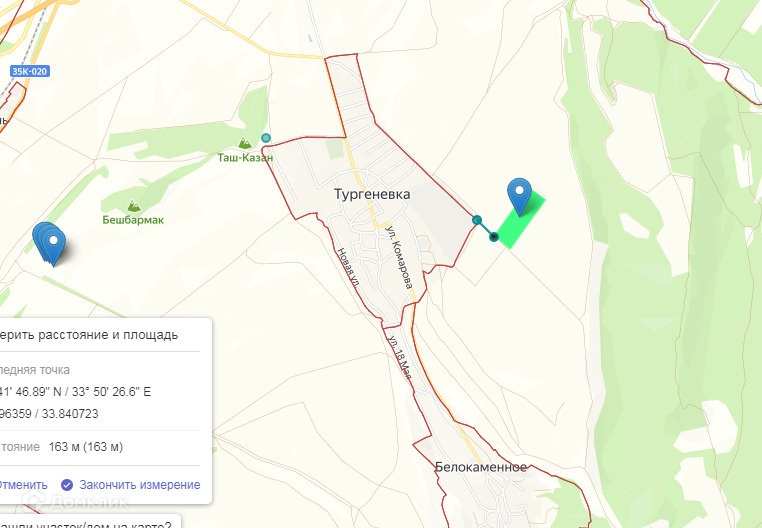Click the Бешбармак mountain icon

(133, 206)
